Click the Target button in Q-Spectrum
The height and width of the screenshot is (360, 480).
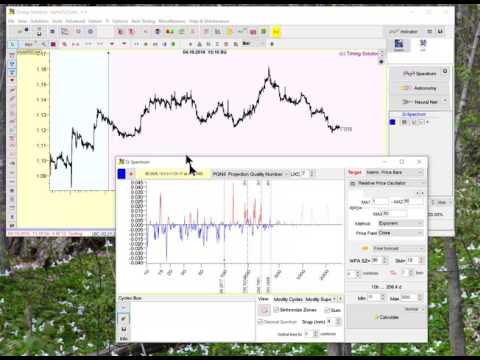355,172
